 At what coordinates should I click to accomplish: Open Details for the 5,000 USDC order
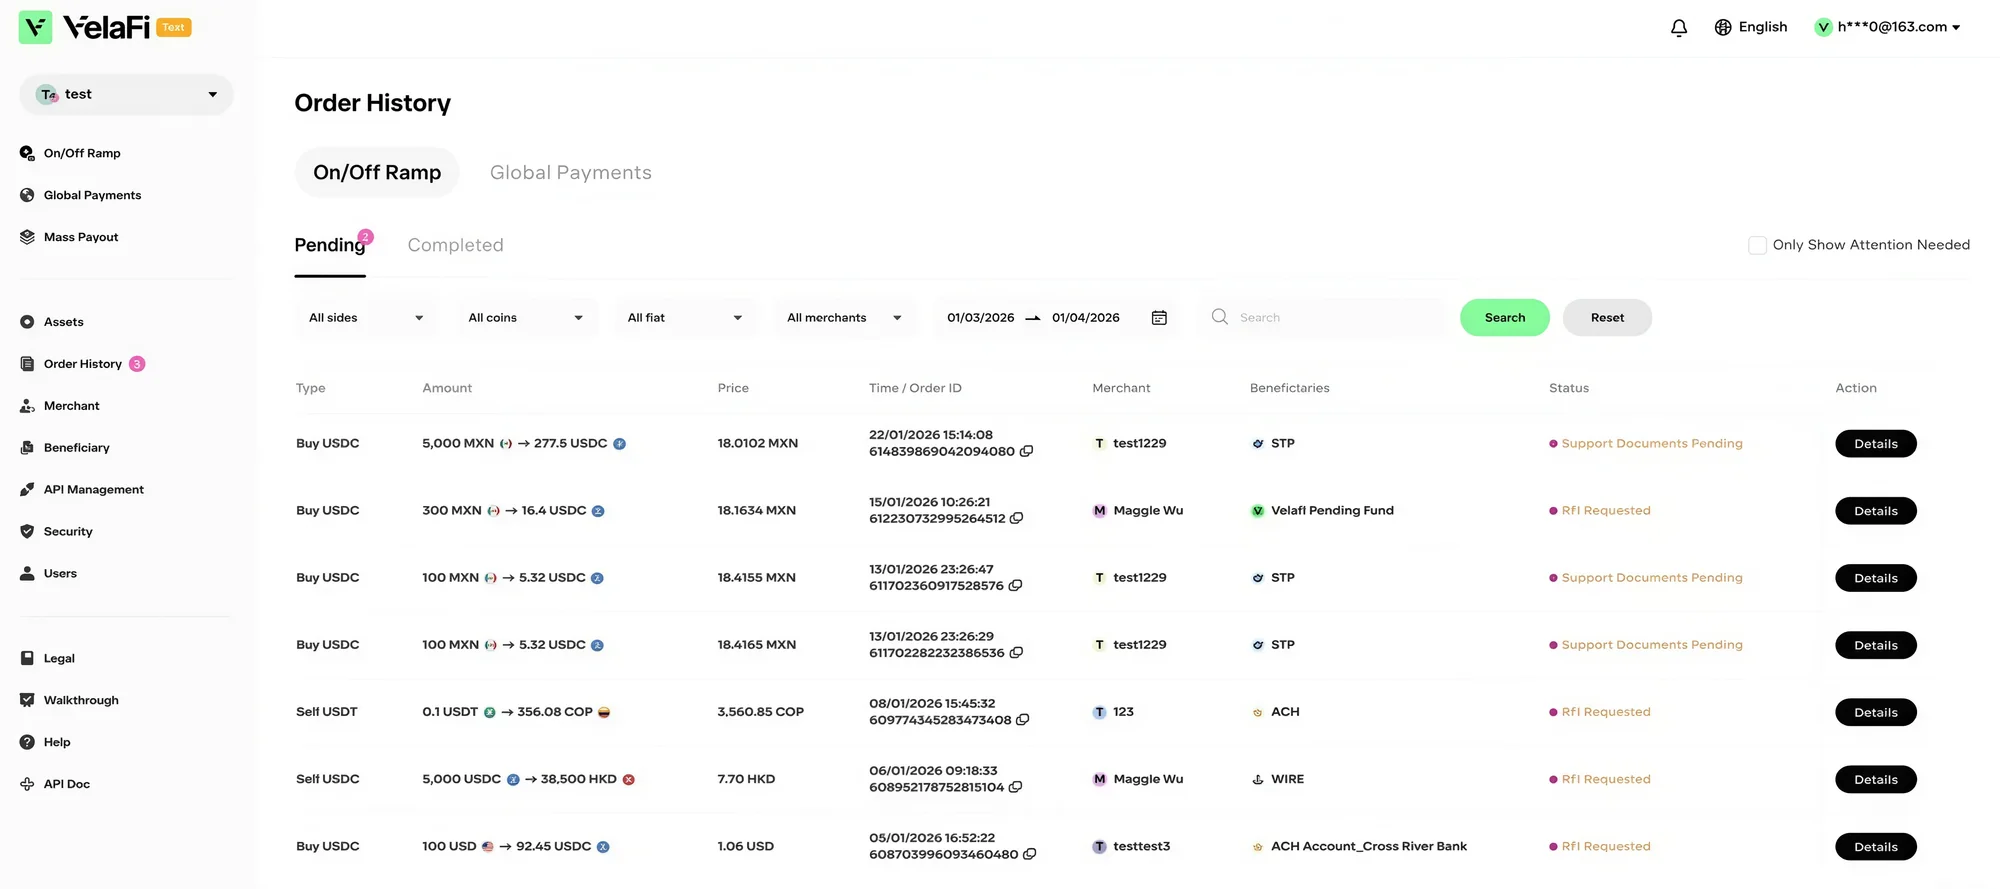click(x=1875, y=780)
